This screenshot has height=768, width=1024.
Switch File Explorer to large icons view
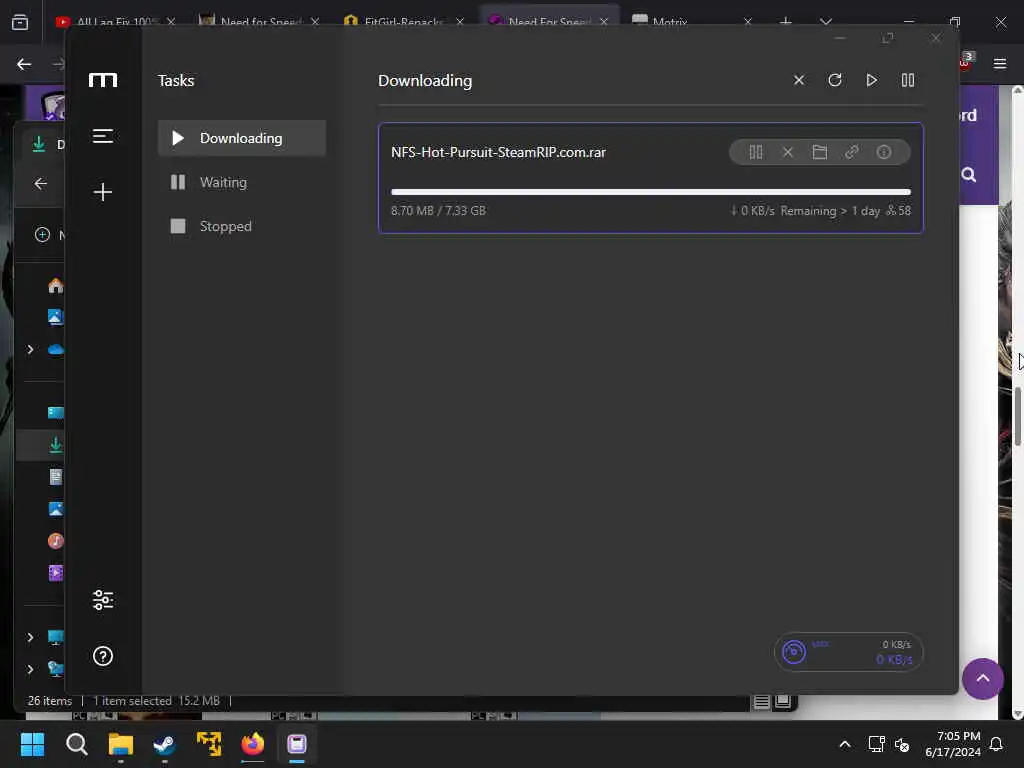[x=783, y=702]
